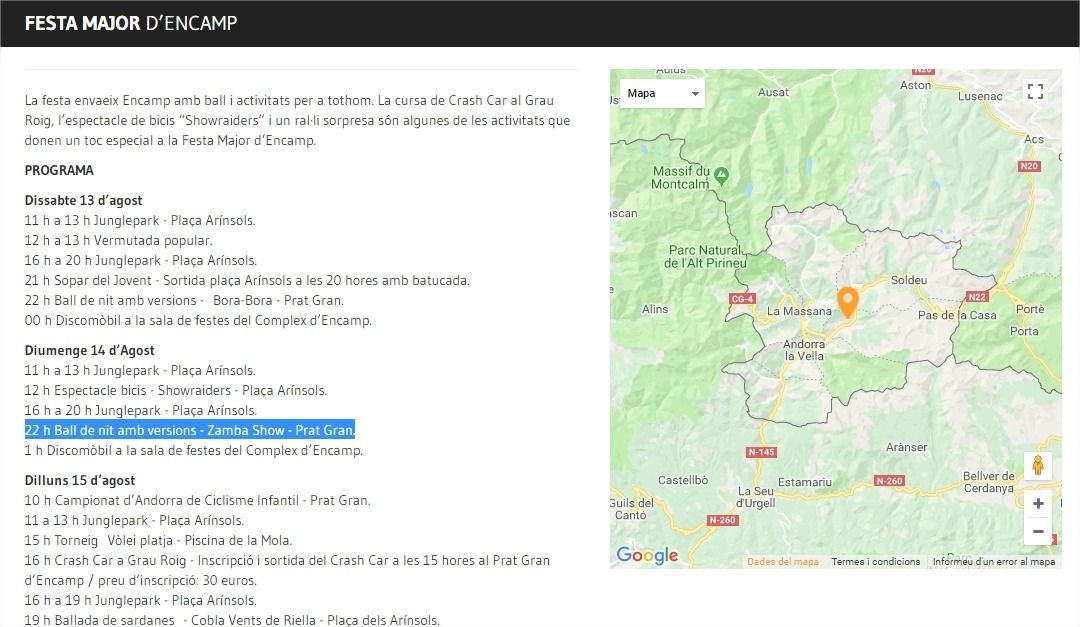Click the PROGRAMA heading

click(x=59, y=170)
